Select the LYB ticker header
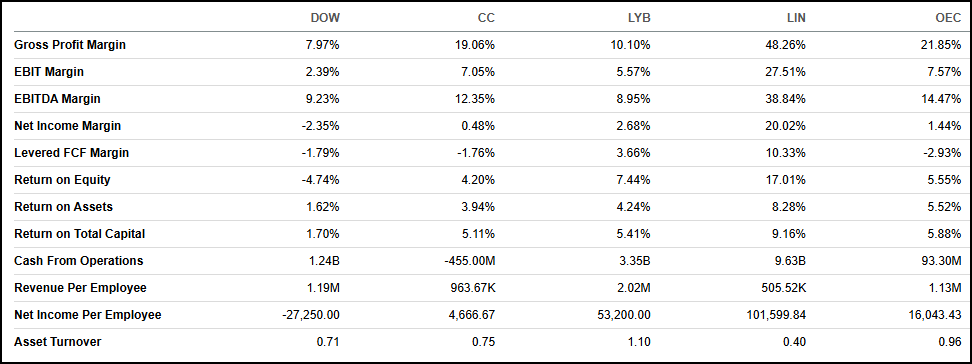Image resolution: width=972 pixels, height=364 pixels. click(639, 18)
